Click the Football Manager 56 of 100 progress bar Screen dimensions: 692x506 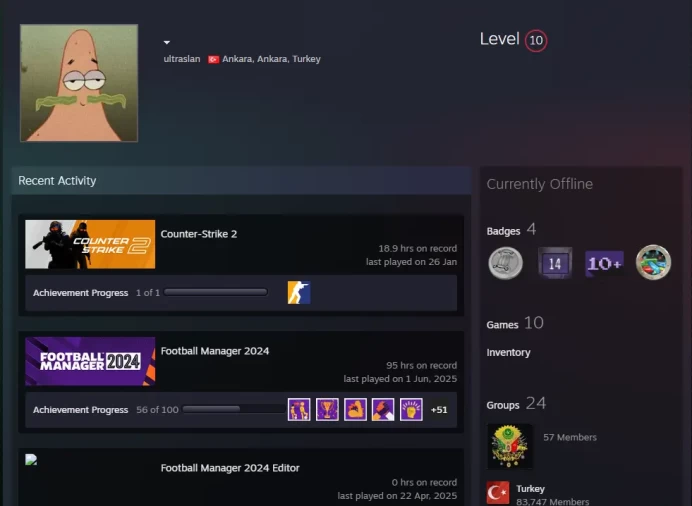click(x=234, y=409)
